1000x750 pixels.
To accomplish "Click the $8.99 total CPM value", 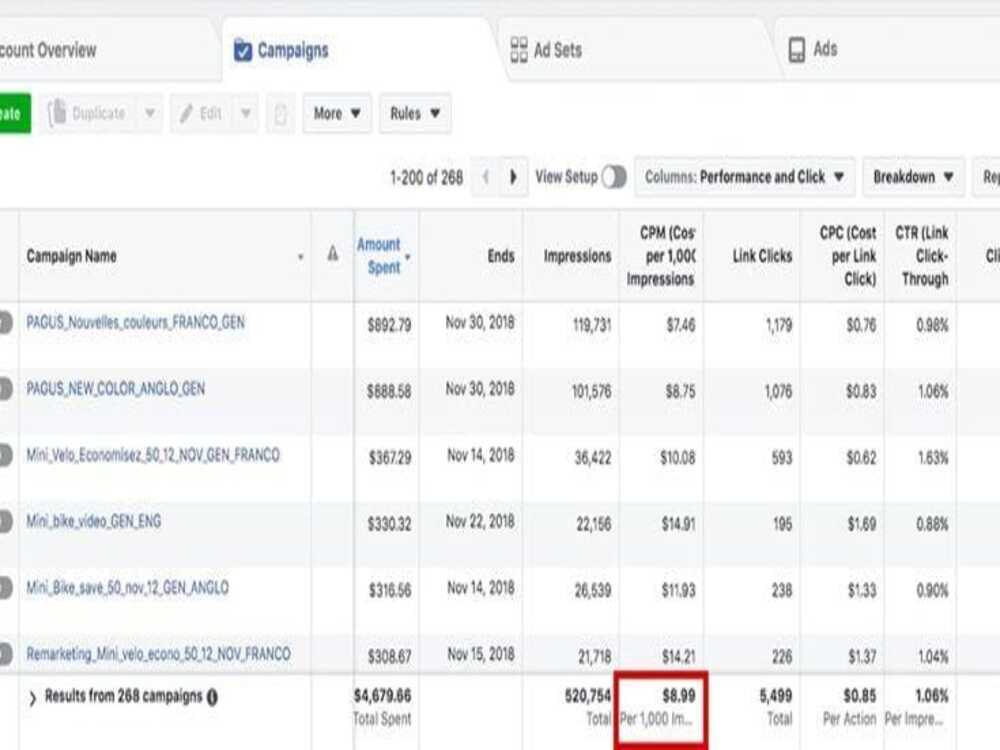I will (679, 696).
